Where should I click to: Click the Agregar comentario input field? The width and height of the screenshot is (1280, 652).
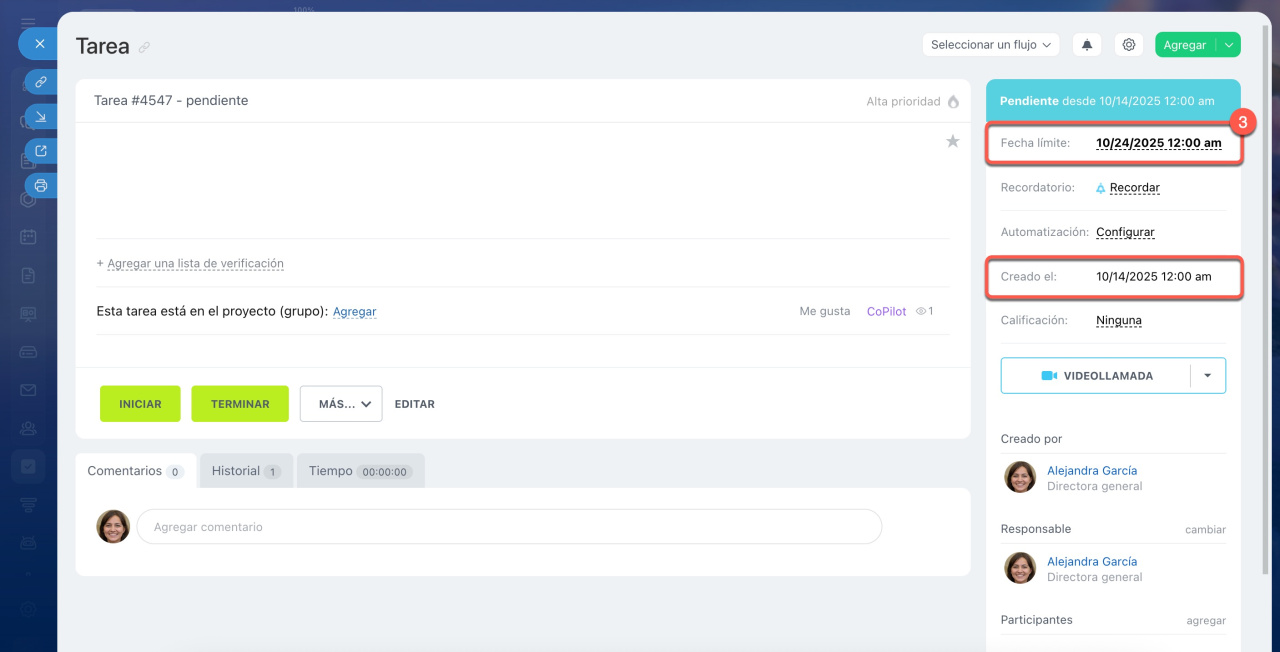[509, 527]
